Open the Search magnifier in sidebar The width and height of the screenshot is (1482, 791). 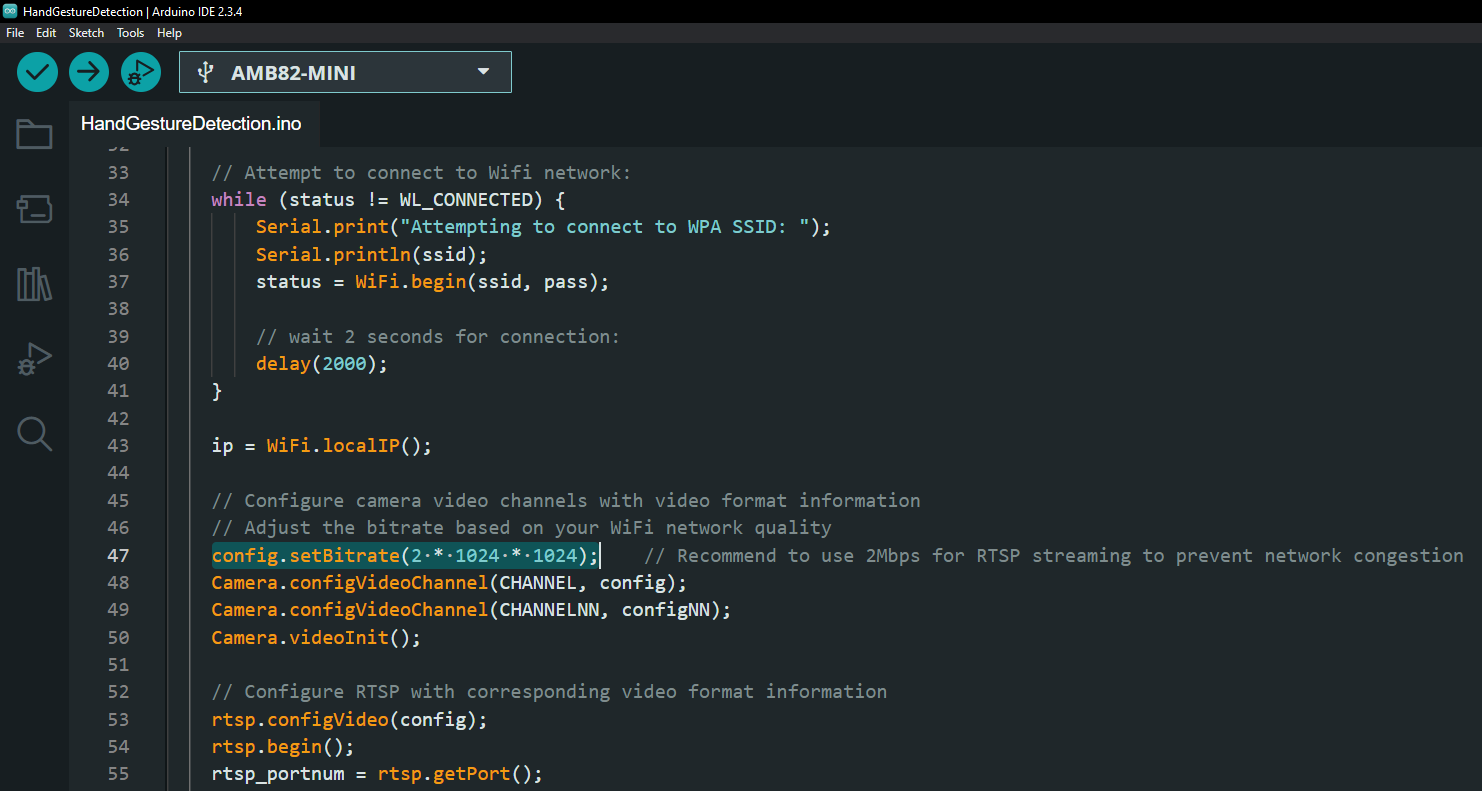point(34,434)
